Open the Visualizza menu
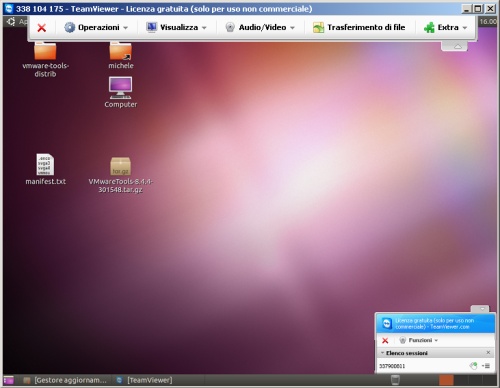The width and height of the screenshot is (500, 388). [177, 27]
